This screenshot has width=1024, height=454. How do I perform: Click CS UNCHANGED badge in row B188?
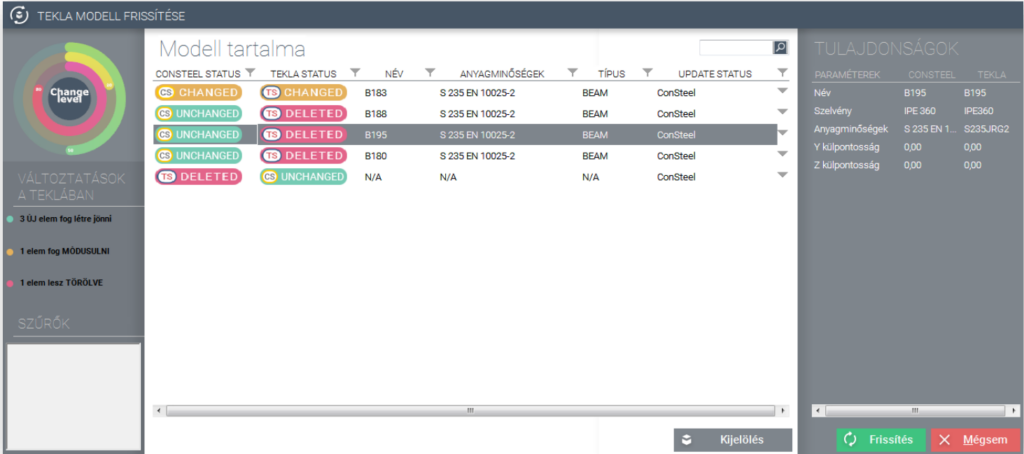point(198,114)
